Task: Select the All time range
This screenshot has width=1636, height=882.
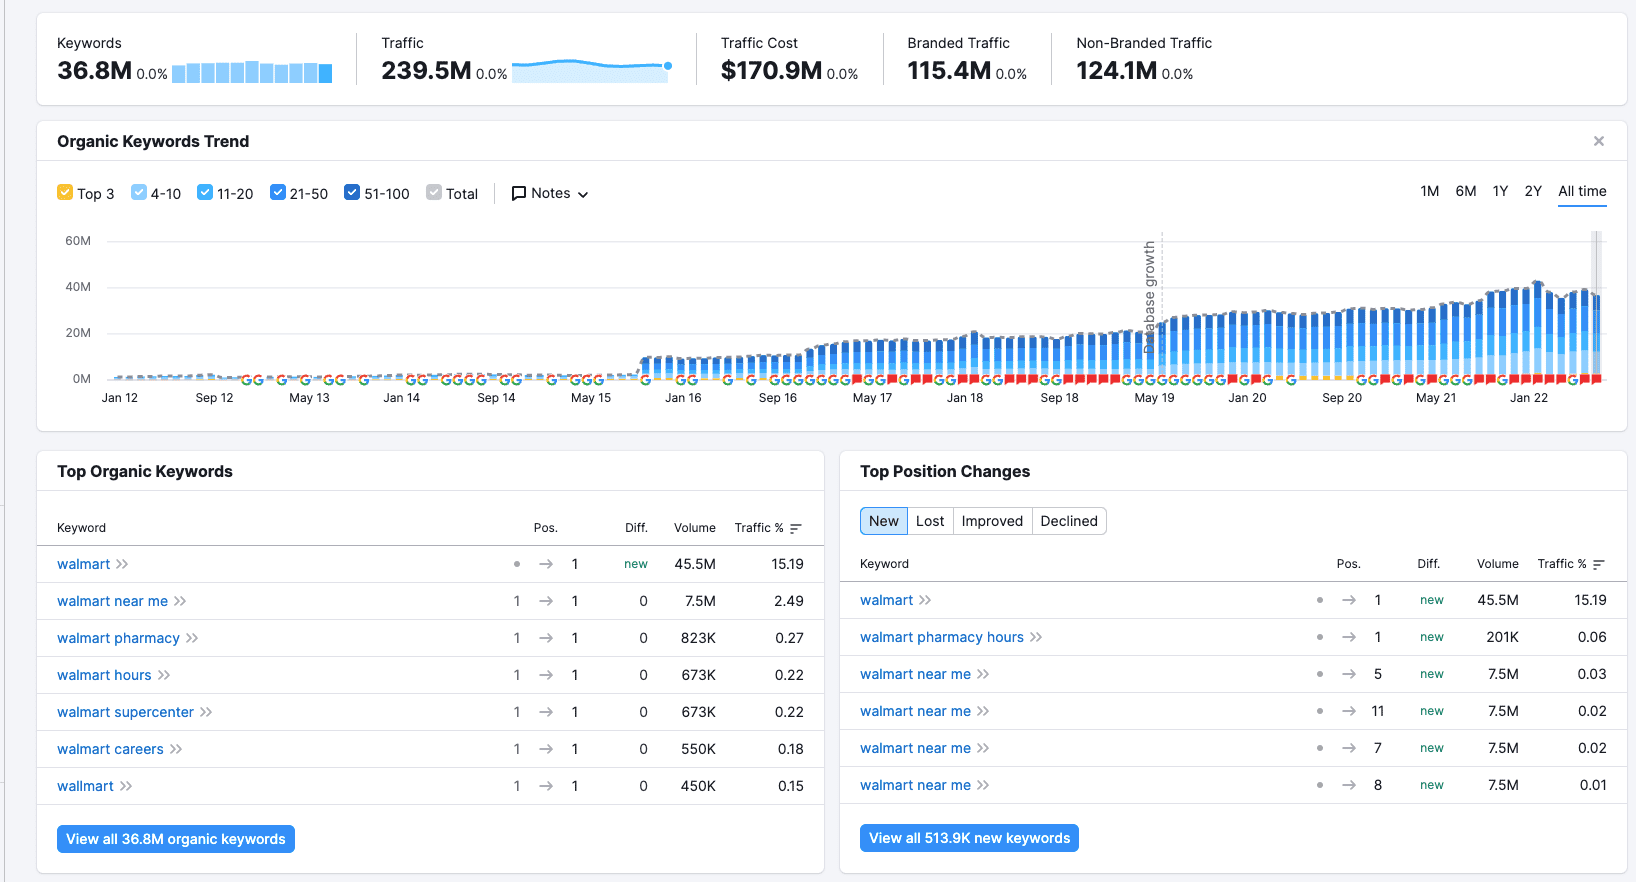Action: tap(1582, 191)
